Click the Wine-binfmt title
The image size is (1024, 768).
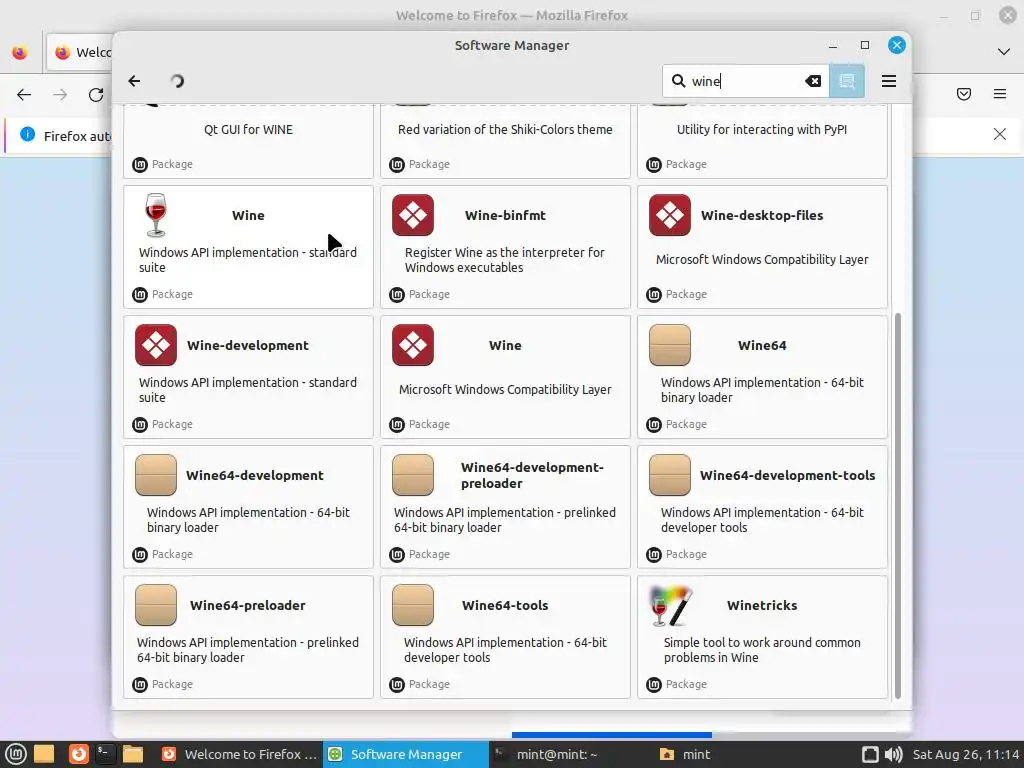[x=505, y=216]
